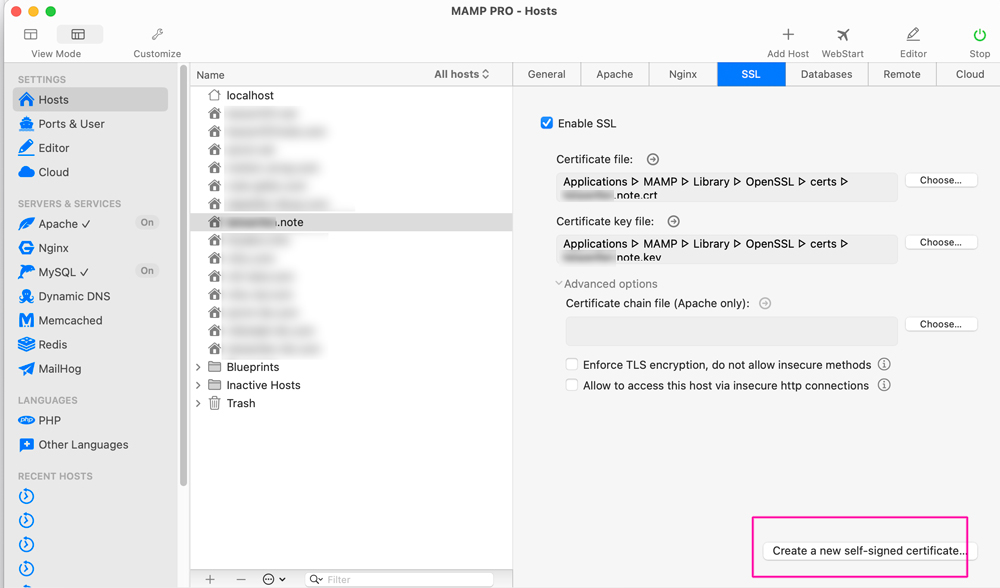Uncheck the Enable SSL checkbox
Image resolution: width=1000 pixels, height=588 pixels.
[x=547, y=123]
